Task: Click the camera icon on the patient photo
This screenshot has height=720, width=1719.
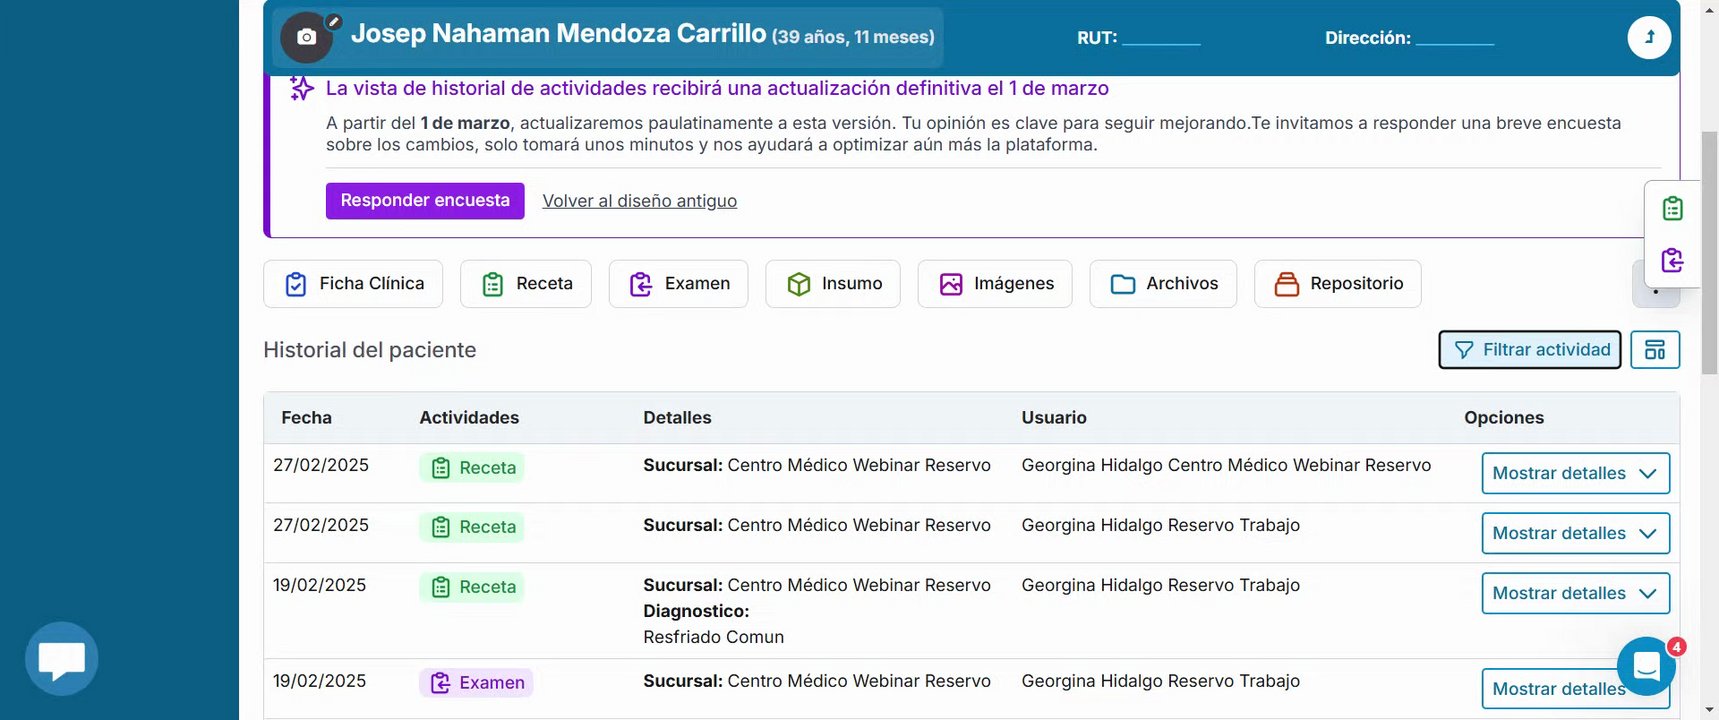Action: (x=306, y=38)
